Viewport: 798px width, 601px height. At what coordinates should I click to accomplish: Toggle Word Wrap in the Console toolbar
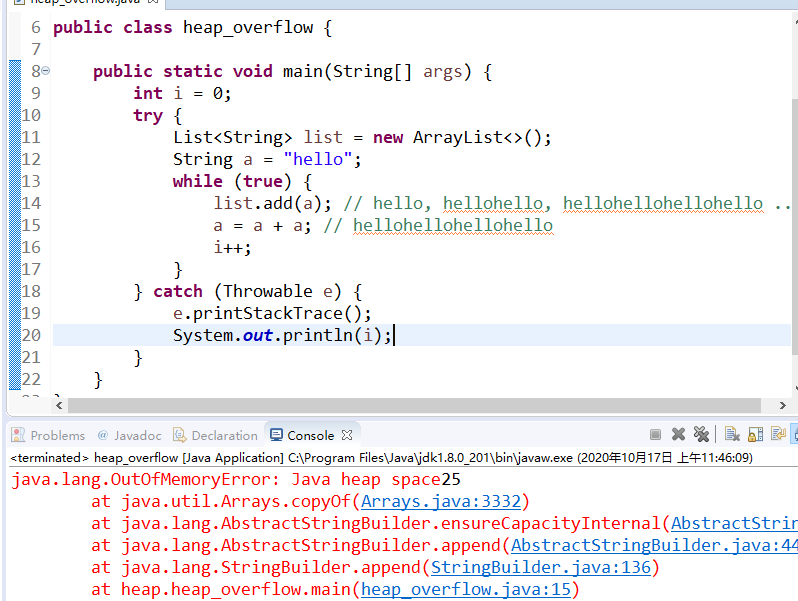(778, 435)
